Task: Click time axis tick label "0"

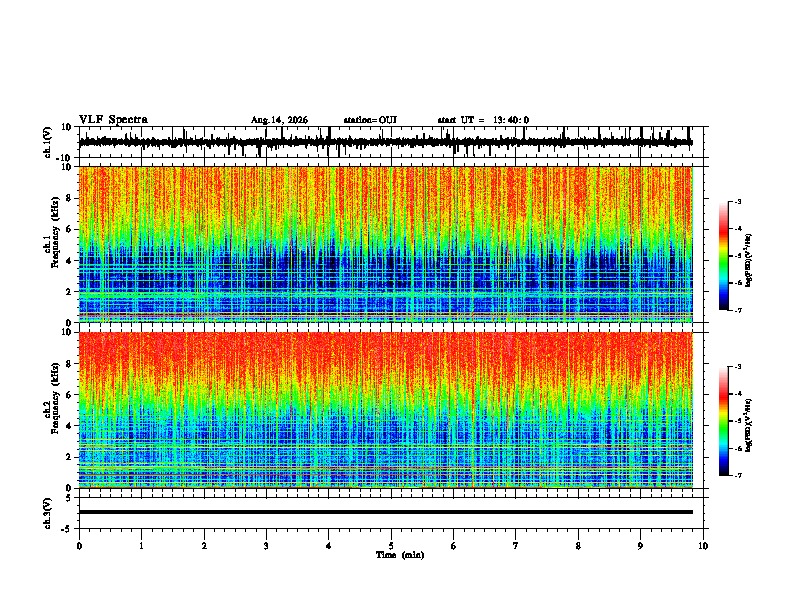Action: click(x=79, y=546)
